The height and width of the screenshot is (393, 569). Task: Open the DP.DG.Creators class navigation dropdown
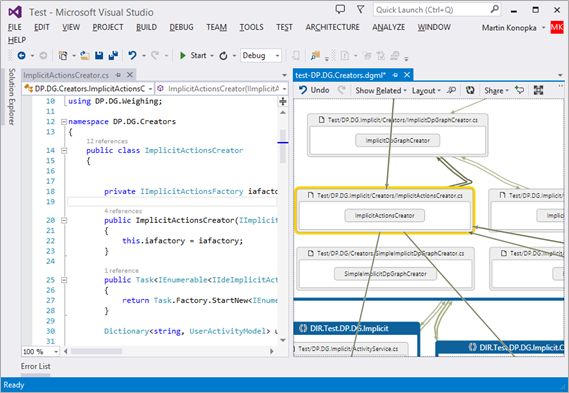150,89
